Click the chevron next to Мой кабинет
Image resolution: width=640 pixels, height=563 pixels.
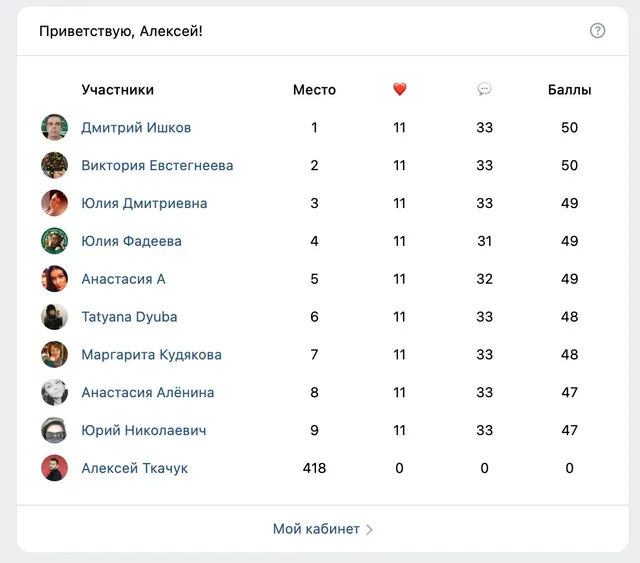click(x=369, y=530)
